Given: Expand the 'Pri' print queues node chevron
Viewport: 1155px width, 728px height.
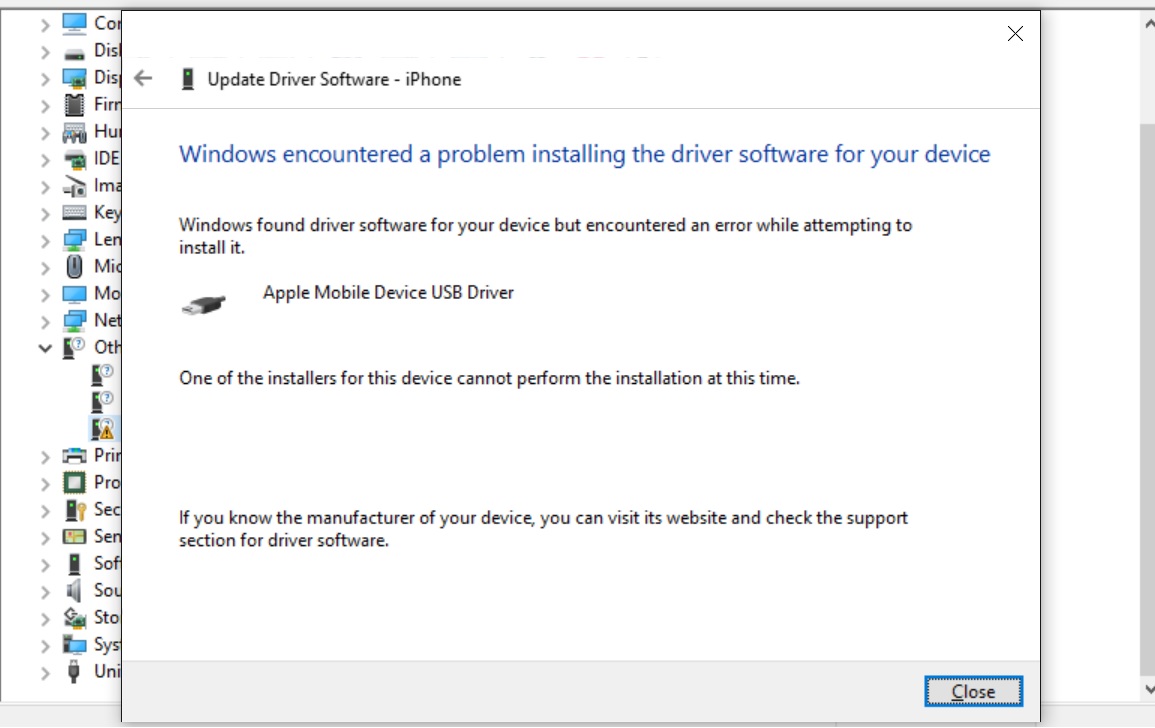Looking at the screenshot, I should pyautogui.click(x=45, y=457).
